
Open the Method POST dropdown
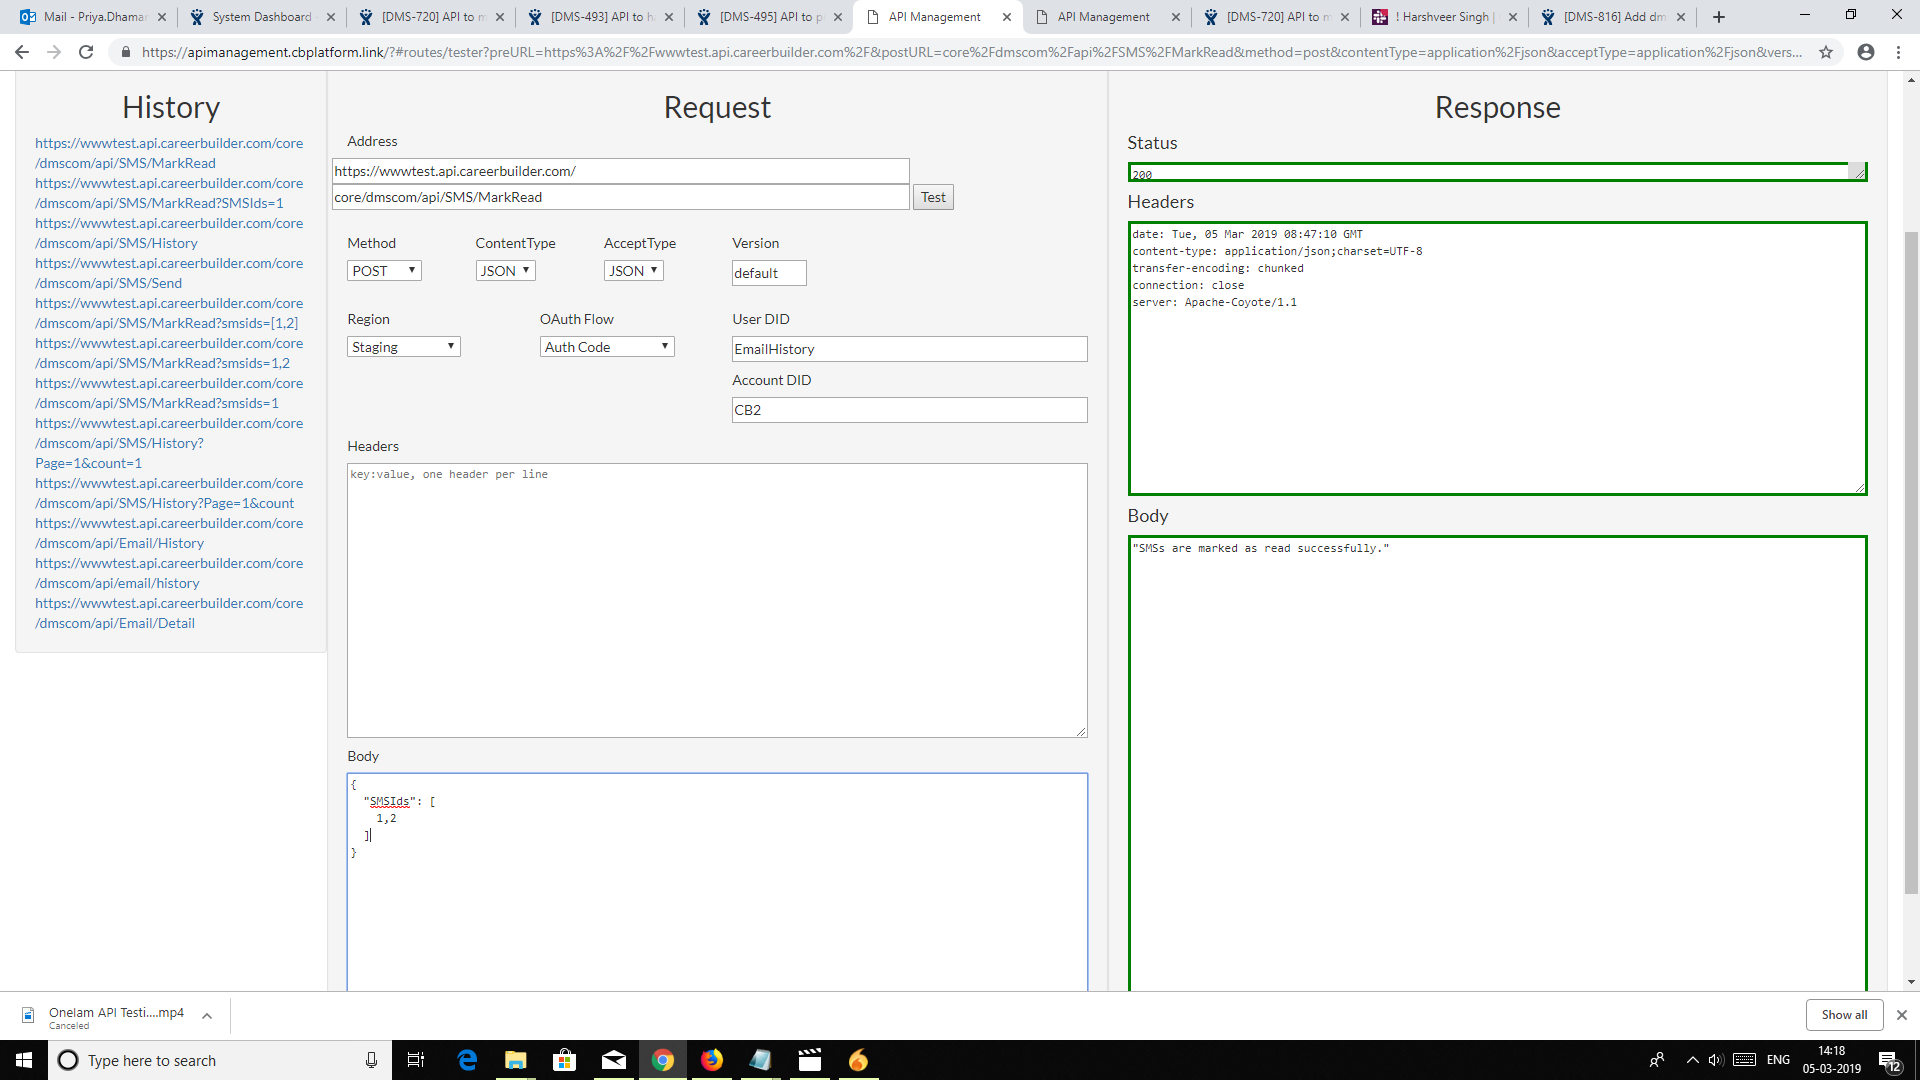point(384,271)
